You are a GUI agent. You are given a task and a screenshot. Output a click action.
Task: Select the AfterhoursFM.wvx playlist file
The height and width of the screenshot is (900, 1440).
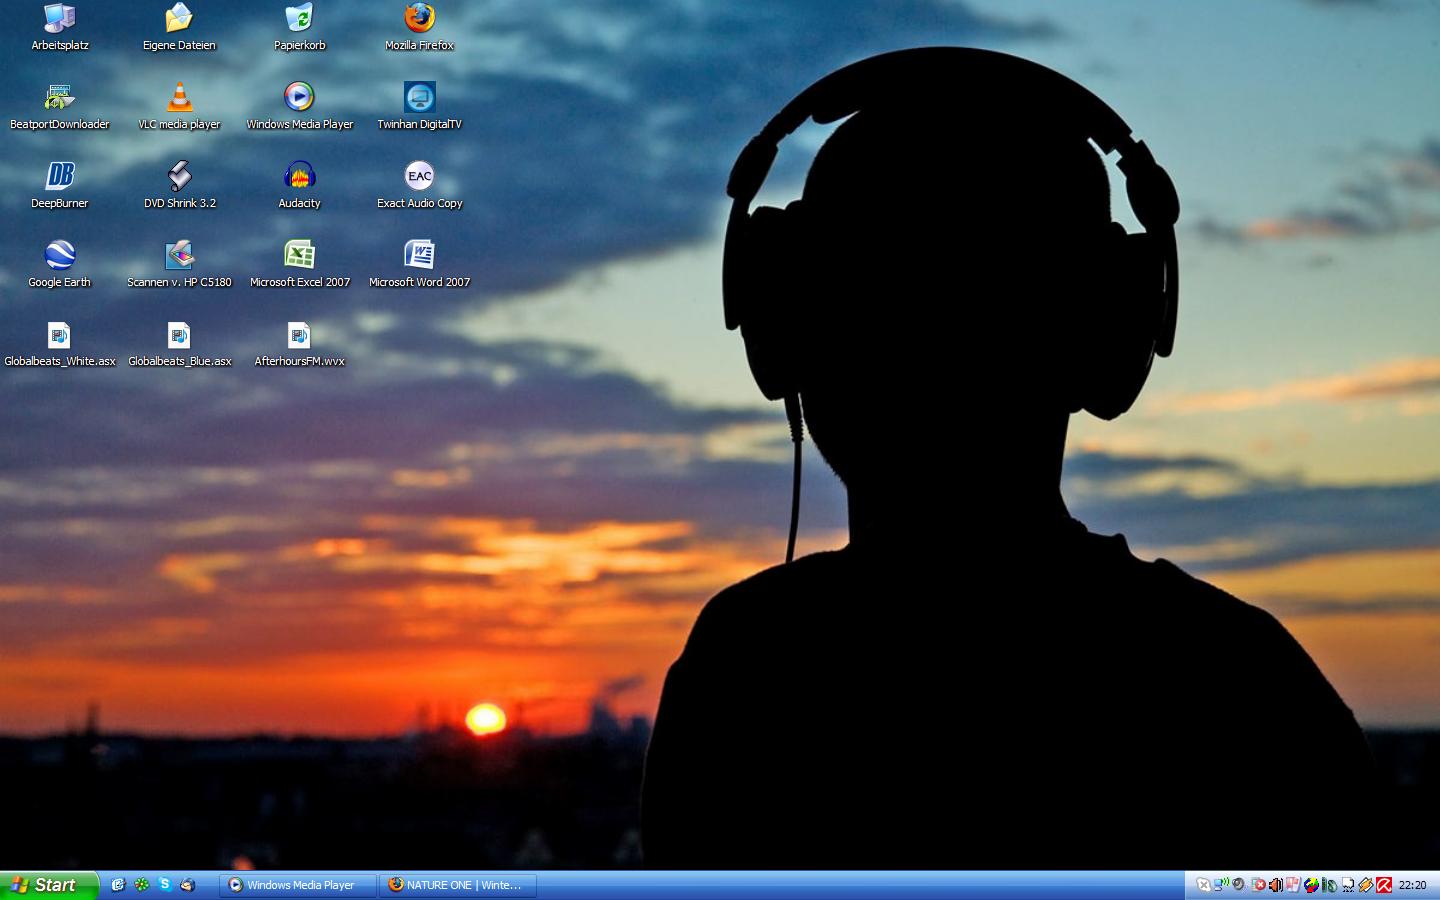click(299, 335)
